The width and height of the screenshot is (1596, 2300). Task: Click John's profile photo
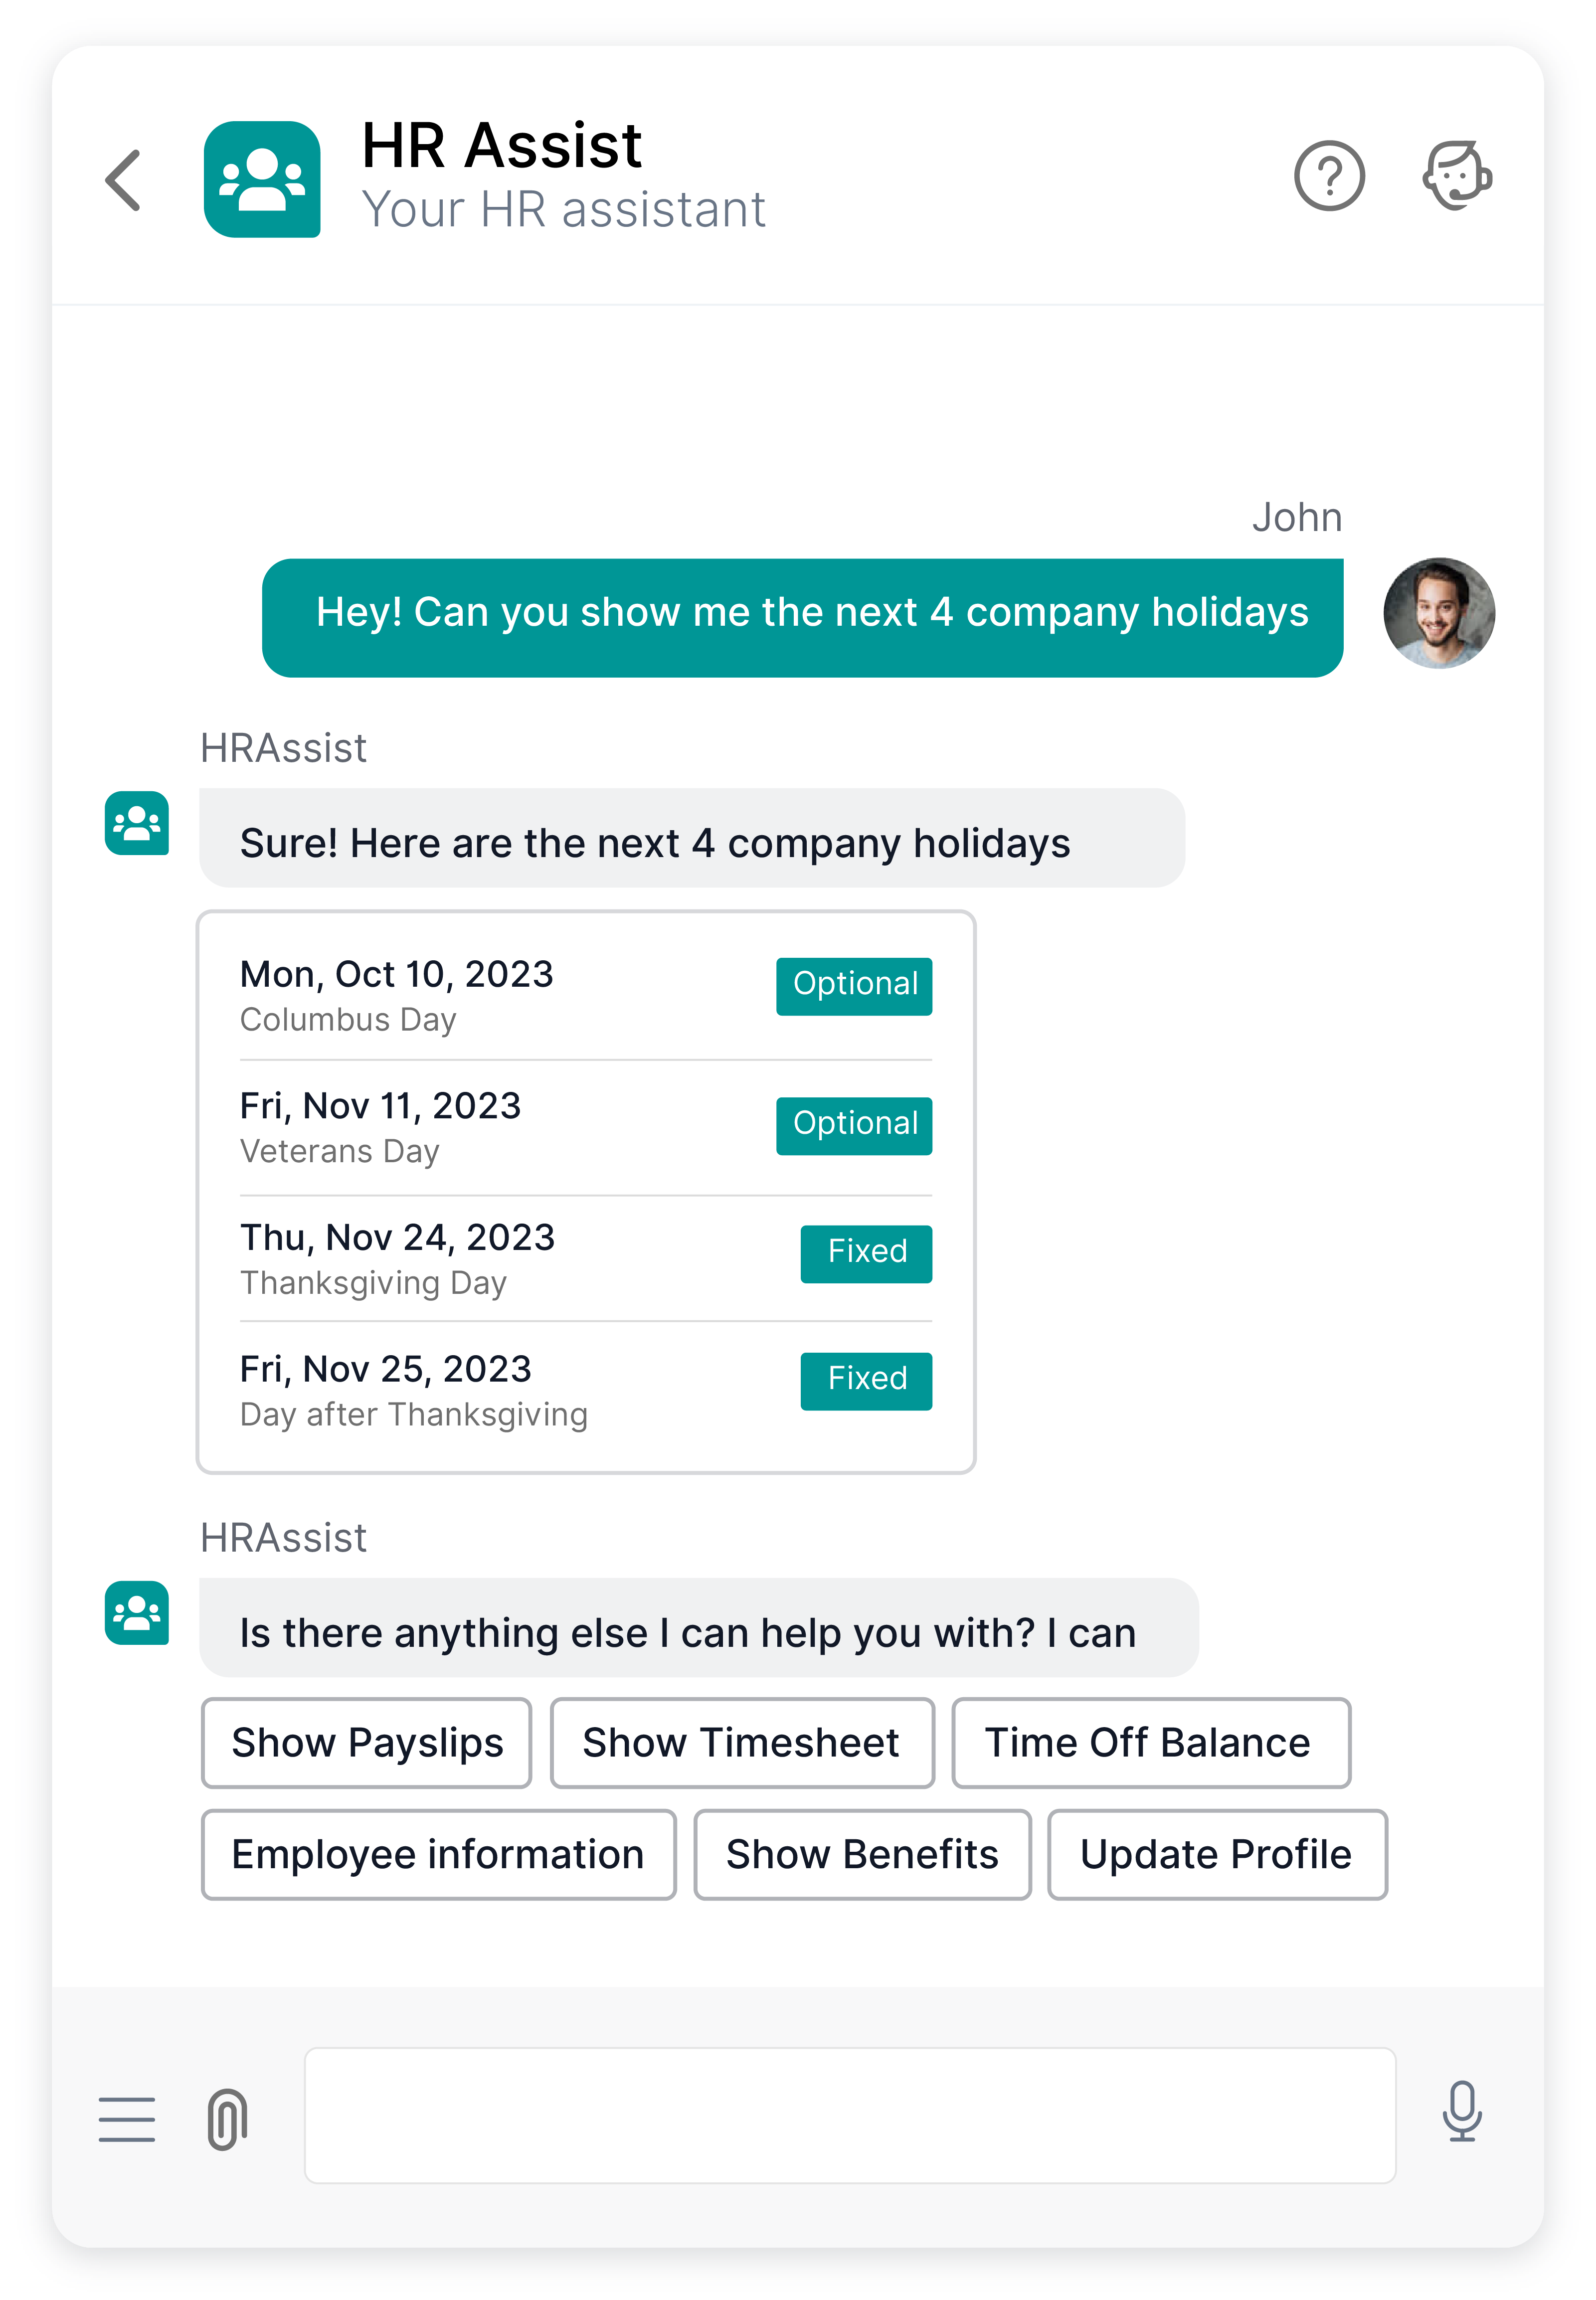[x=1439, y=613]
